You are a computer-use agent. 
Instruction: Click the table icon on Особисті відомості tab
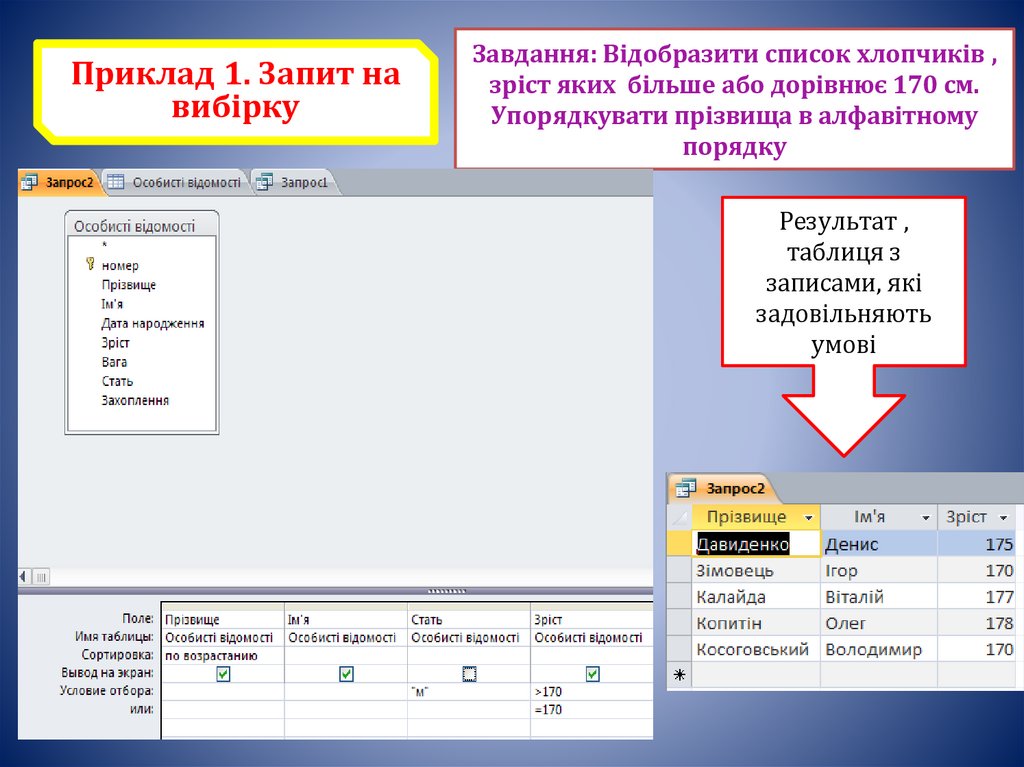tap(116, 182)
